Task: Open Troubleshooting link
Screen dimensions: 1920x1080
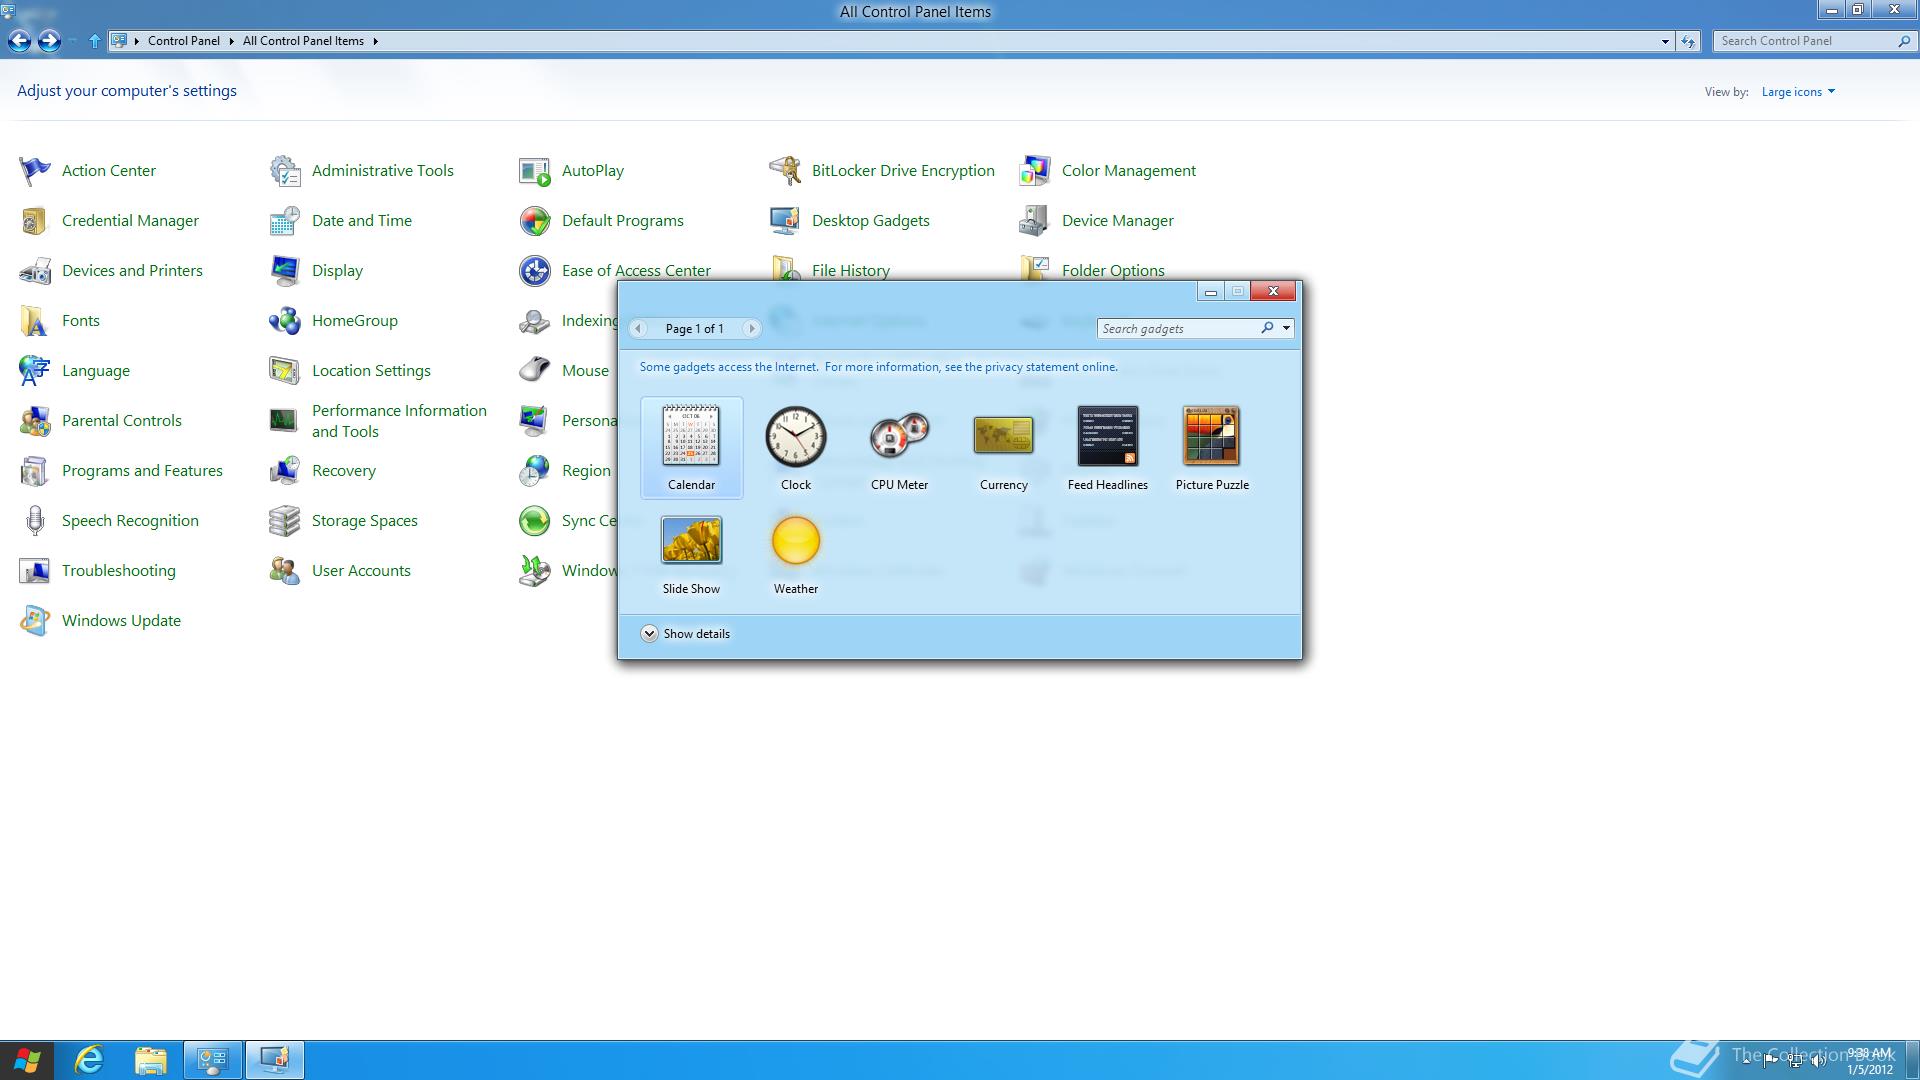Action: tap(119, 571)
